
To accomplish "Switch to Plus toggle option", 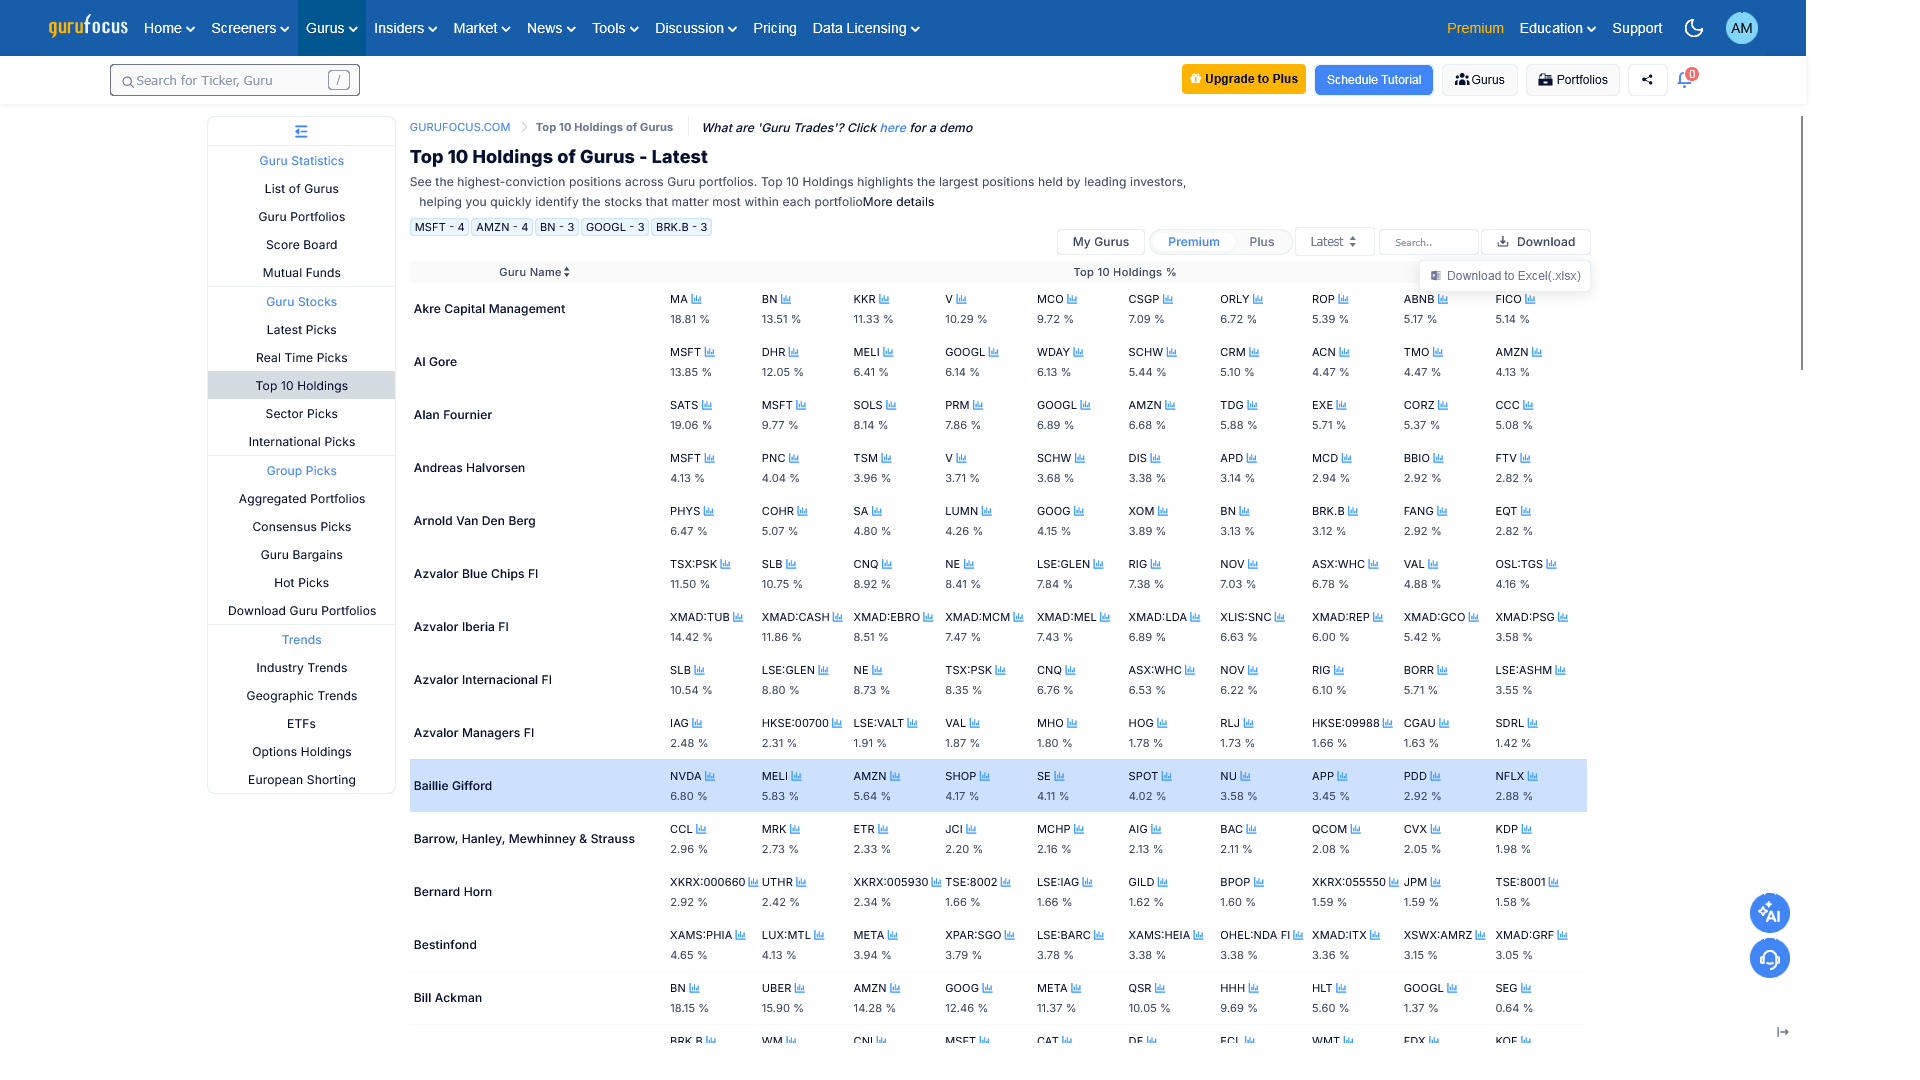I will click(1261, 242).
